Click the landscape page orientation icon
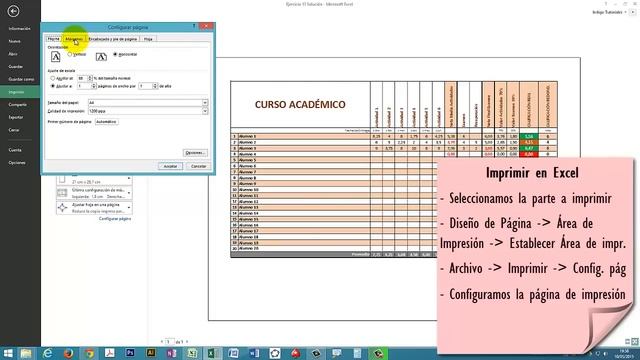Image resolution: width=640 pixels, height=360 pixels. point(101,57)
